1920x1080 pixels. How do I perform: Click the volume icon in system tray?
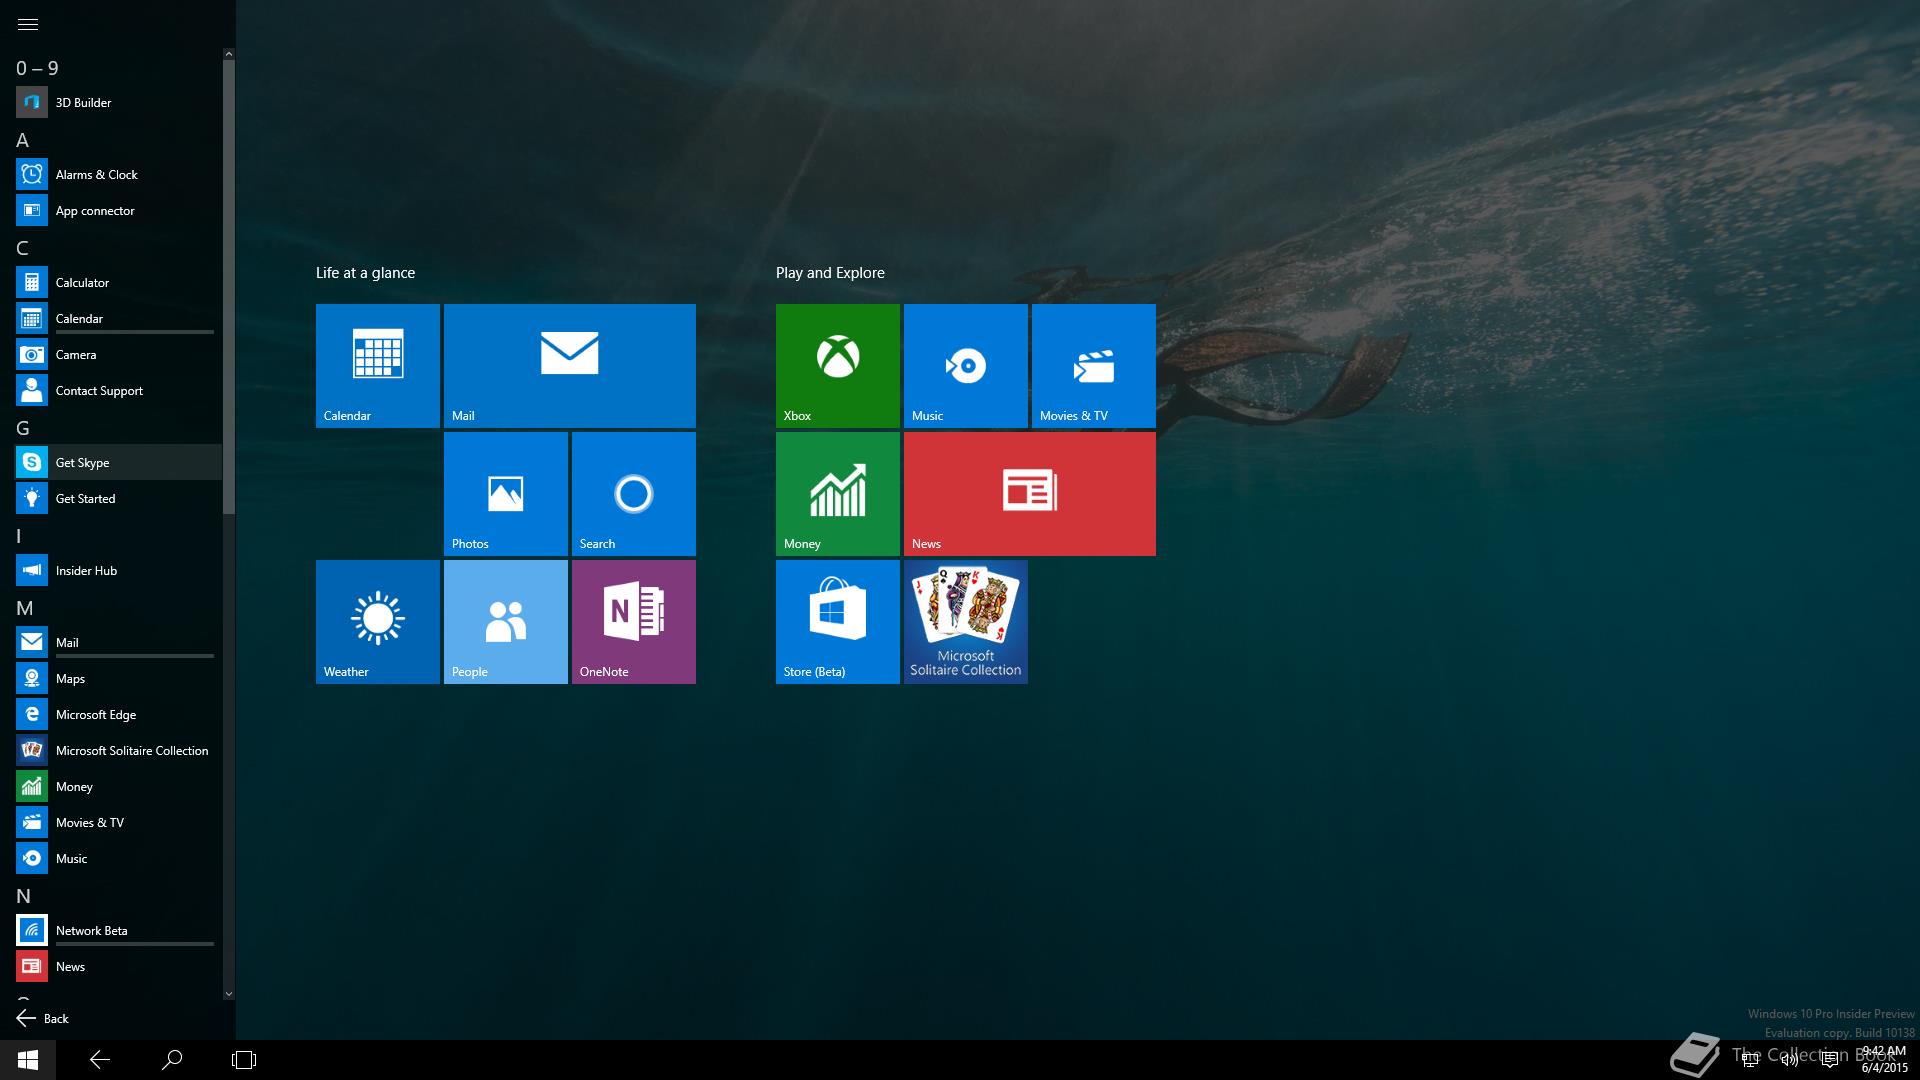point(1790,1059)
